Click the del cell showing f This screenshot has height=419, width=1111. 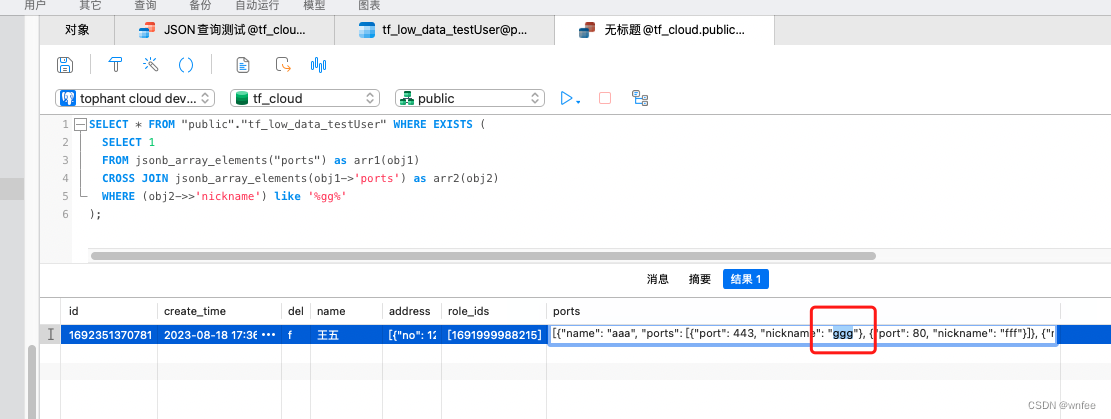coord(295,334)
